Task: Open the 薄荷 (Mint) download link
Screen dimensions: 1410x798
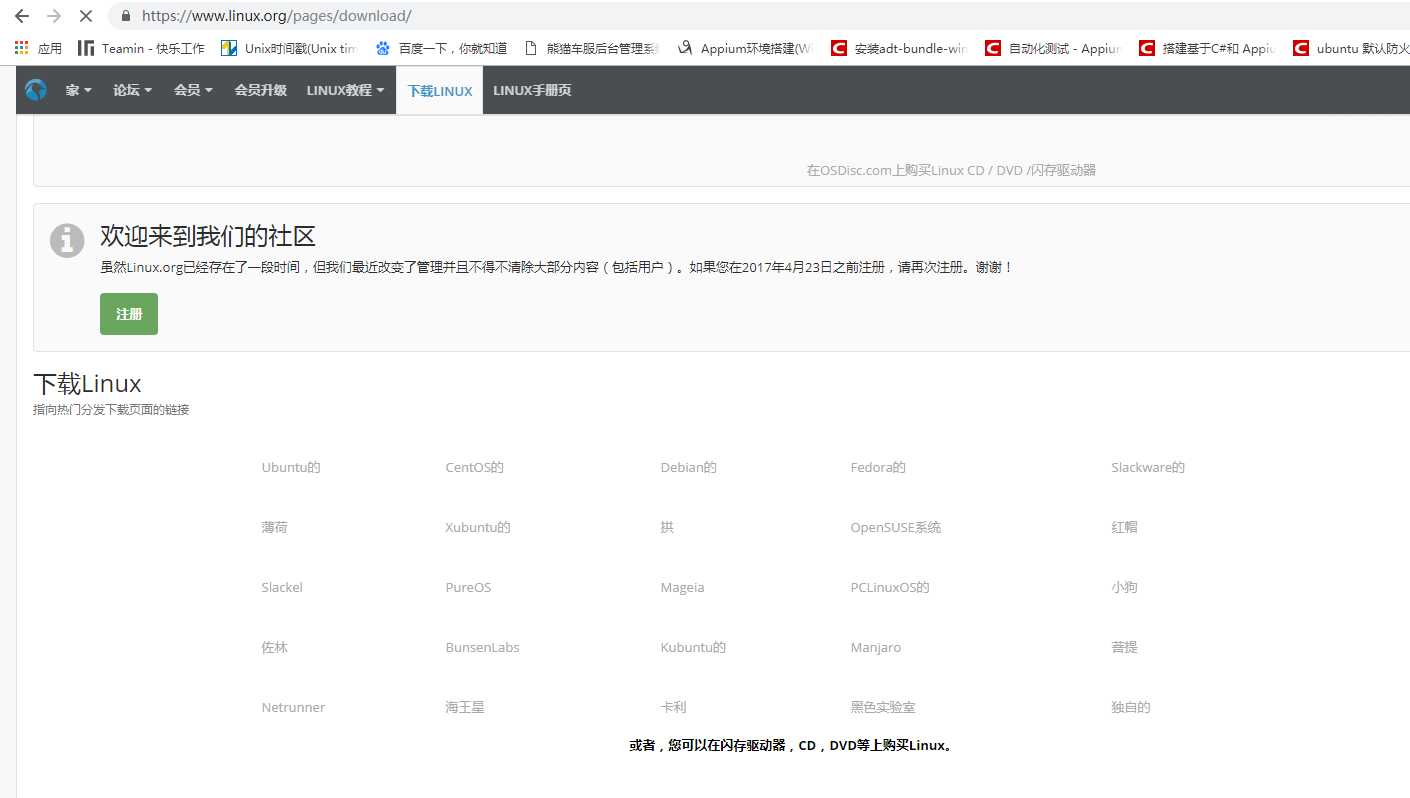Action: pyautogui.click(x=275, y=527)
